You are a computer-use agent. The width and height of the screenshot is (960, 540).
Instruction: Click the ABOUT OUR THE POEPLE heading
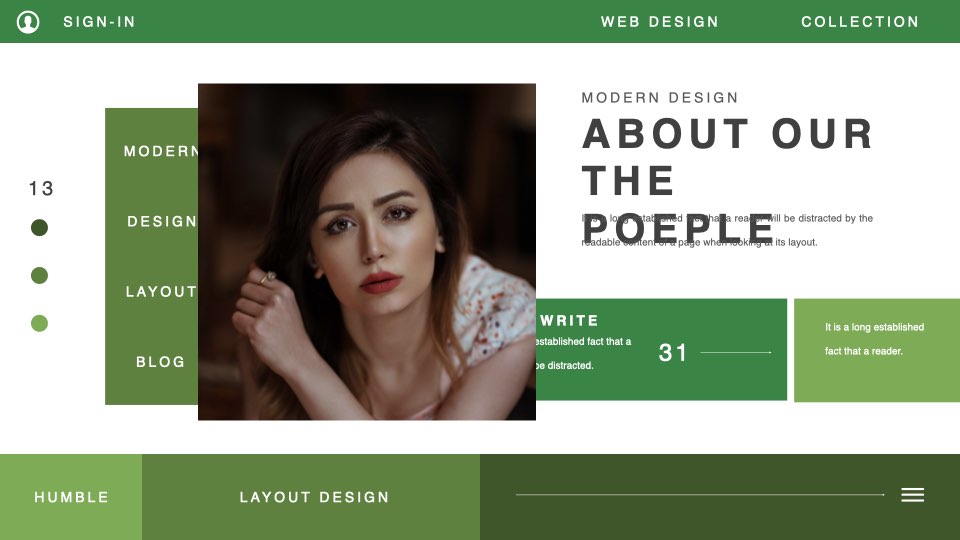[727, 181]
